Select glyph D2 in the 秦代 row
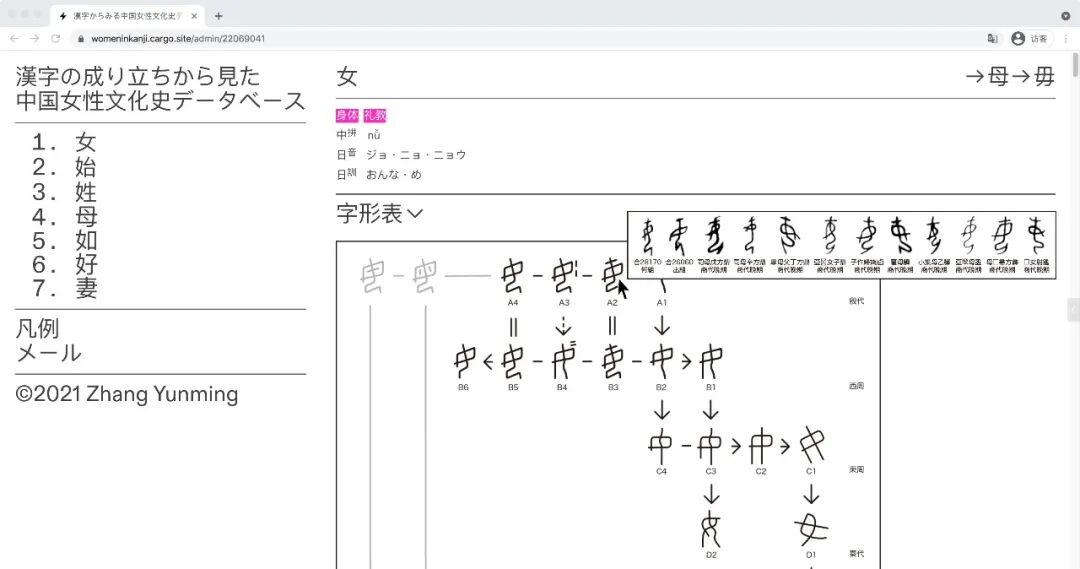This screenshot has height=569, width=1080. click(711, 530)
